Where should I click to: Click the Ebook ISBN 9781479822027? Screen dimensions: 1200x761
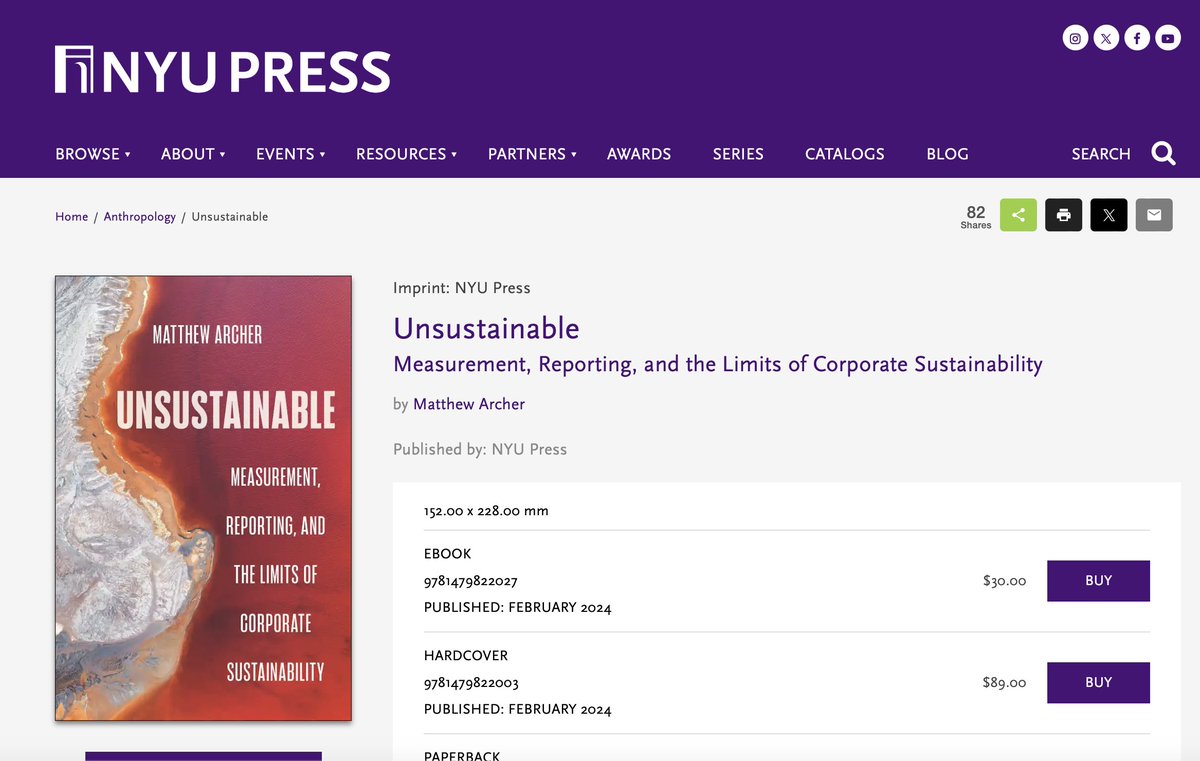click(x=471, y=581)
